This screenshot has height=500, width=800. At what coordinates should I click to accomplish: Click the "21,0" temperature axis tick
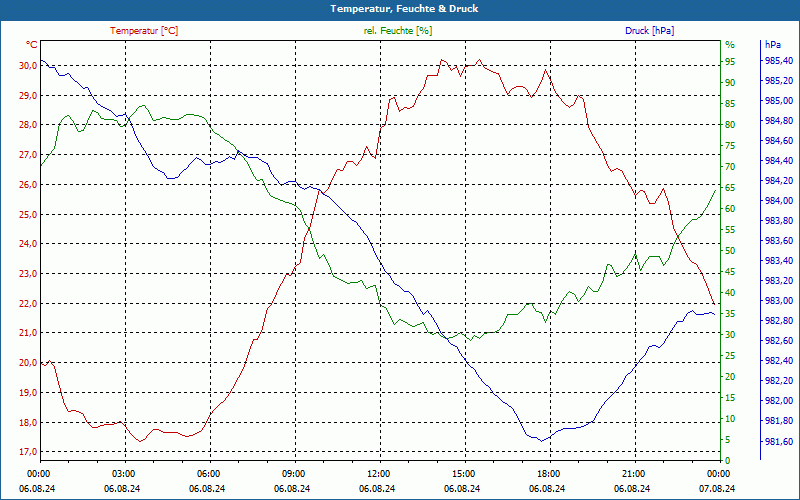pyautogui.click(x=28, y=333)
